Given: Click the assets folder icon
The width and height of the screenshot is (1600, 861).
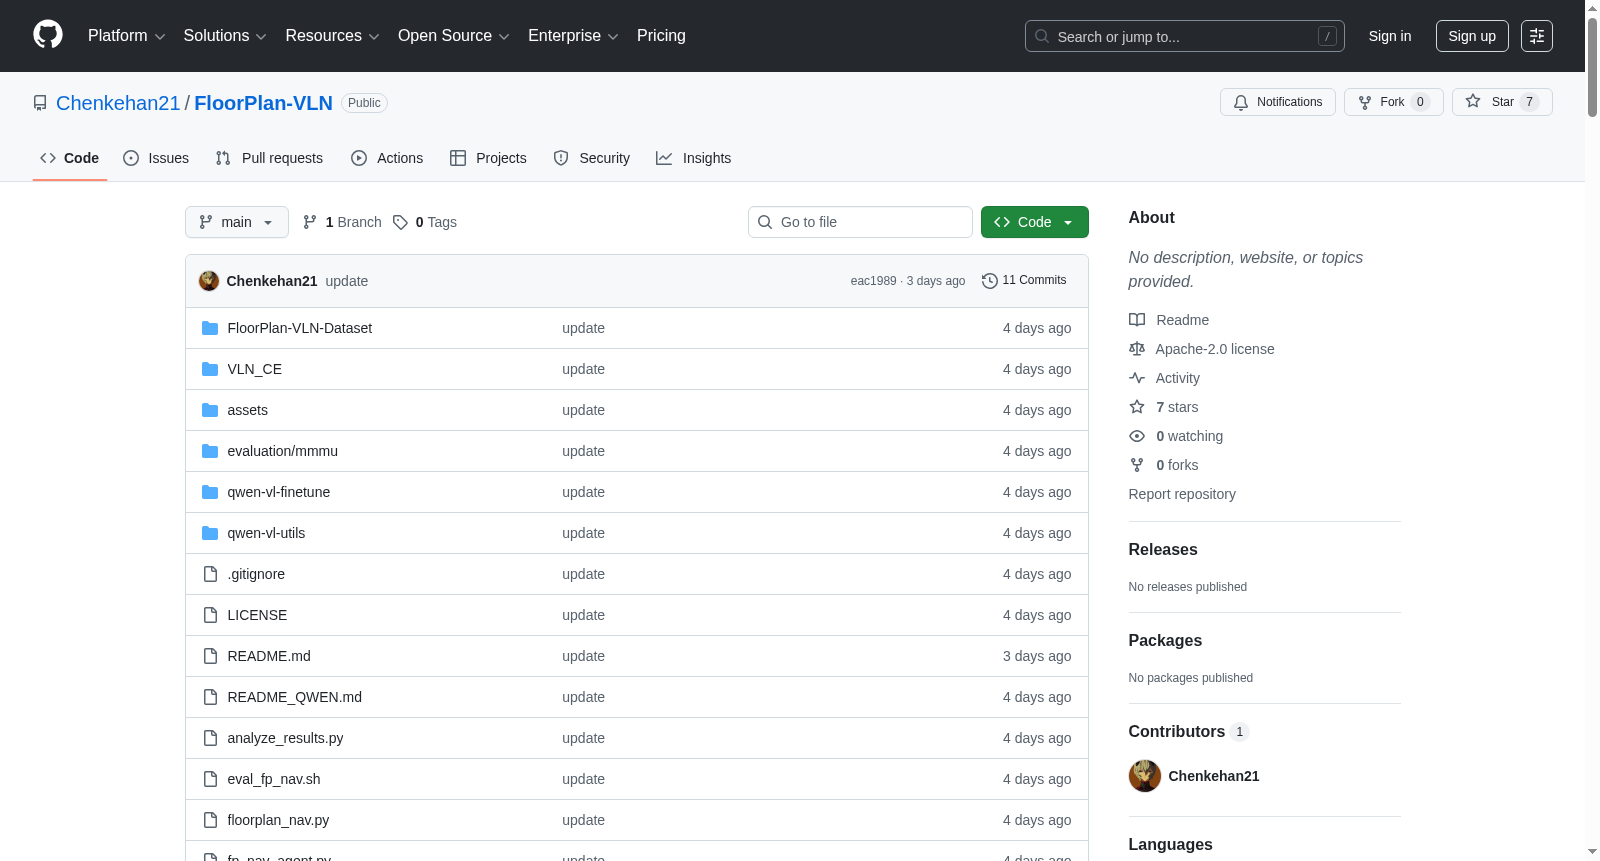Looking at the screenshot, I should (x=210, y=410).
